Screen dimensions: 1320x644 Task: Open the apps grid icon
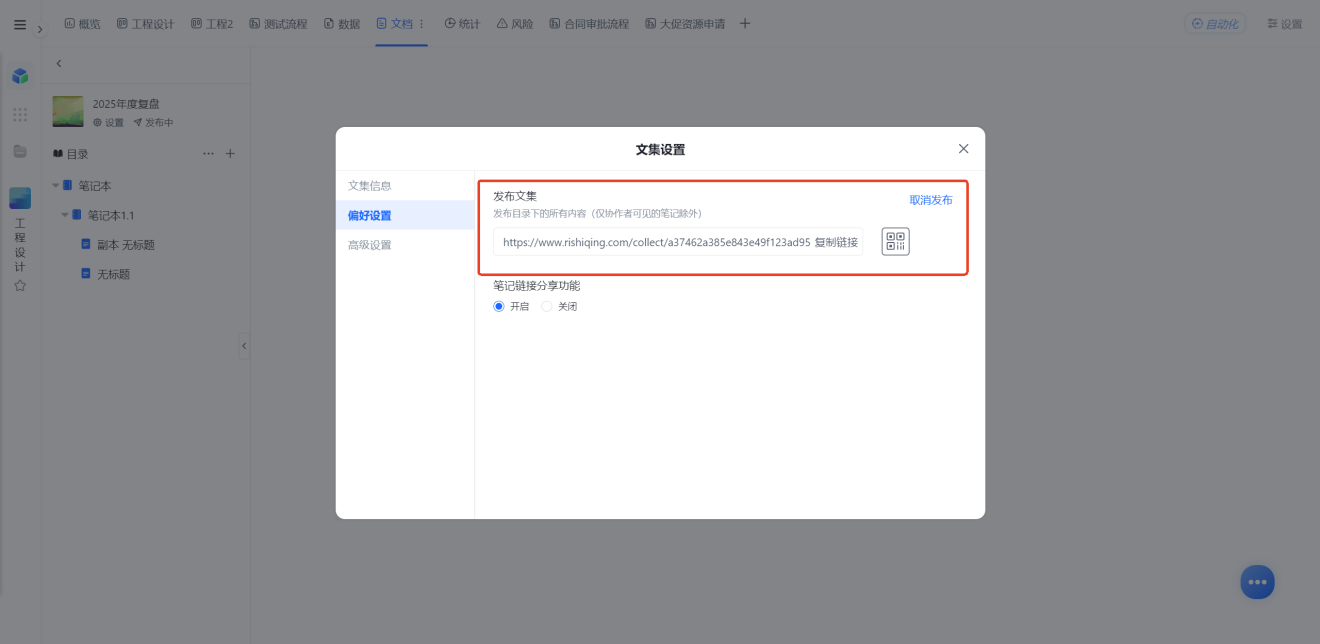click(x=20, y=115)
